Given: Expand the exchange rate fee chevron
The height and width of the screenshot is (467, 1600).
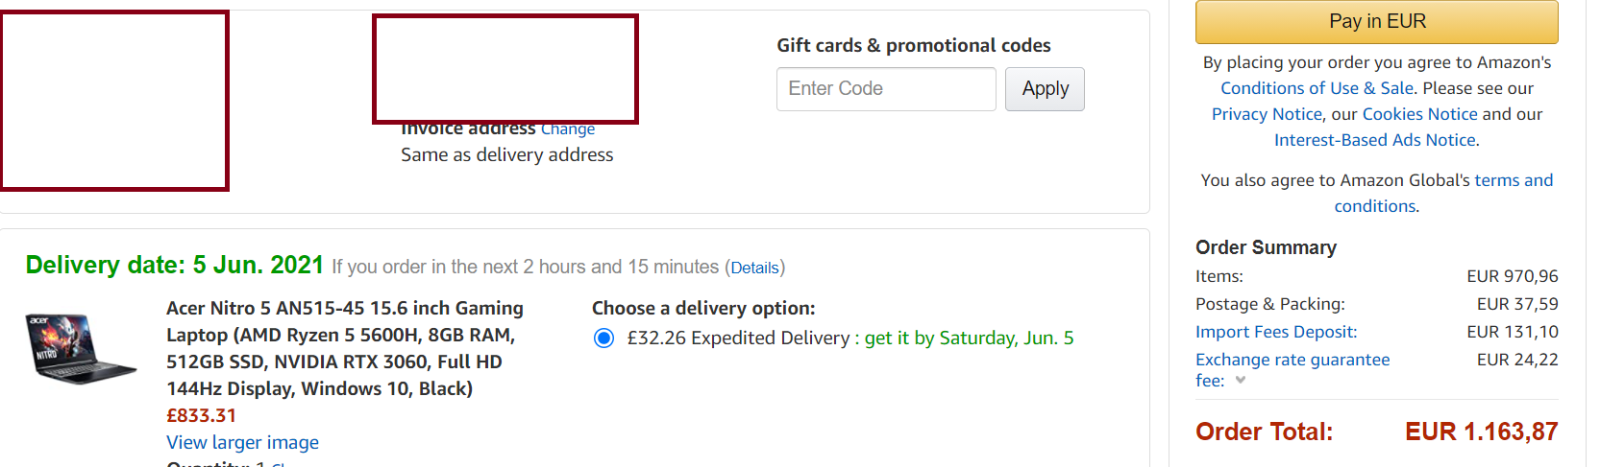Looking at the screenshot, I should [x=1240, y=380].
